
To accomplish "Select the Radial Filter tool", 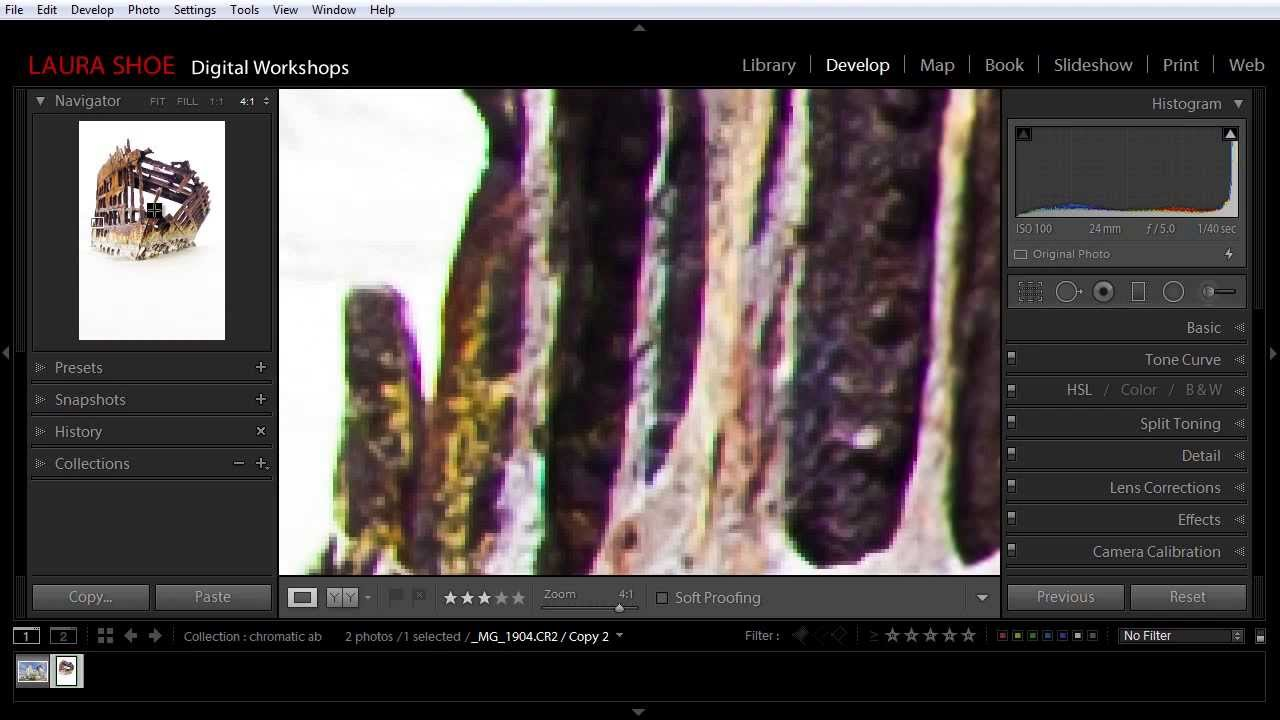I will point(1174,291).
